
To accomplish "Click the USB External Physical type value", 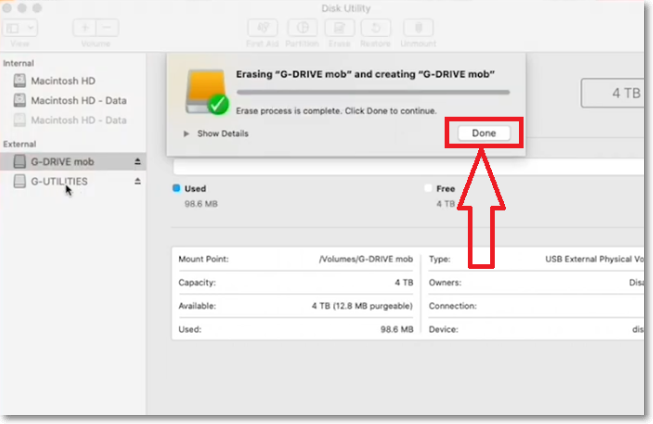I will coord(595,259).
